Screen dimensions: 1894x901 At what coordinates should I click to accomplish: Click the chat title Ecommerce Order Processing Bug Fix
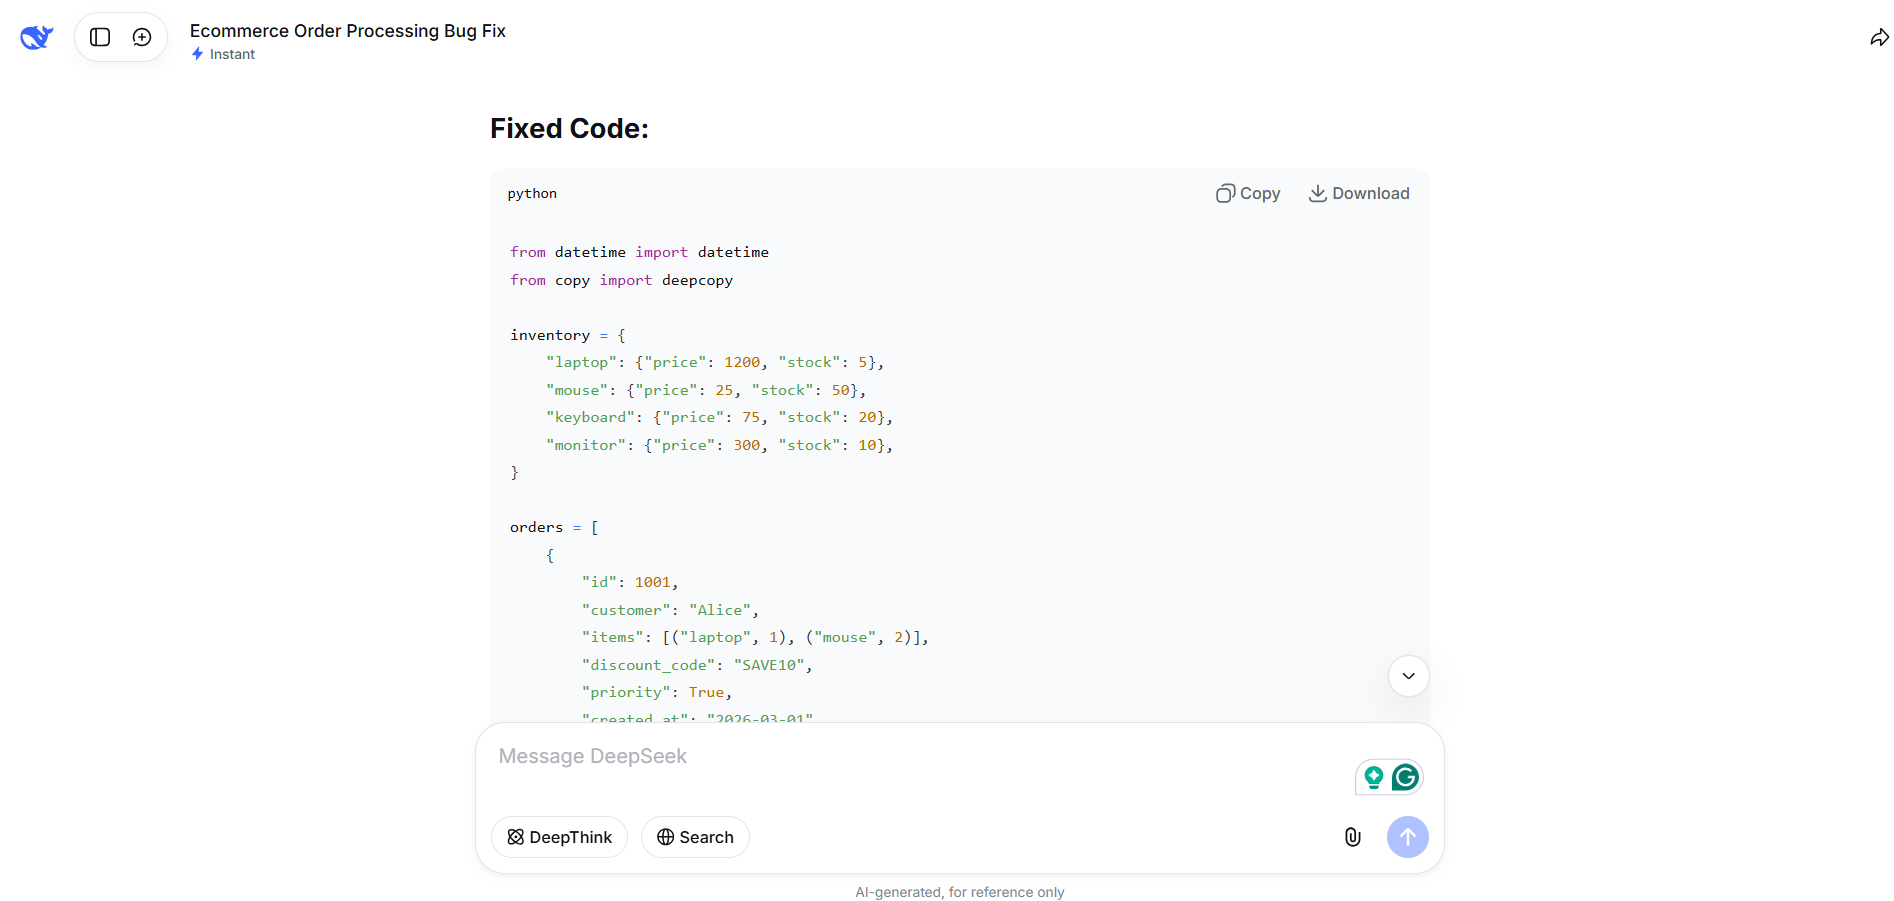pos(348,31)
